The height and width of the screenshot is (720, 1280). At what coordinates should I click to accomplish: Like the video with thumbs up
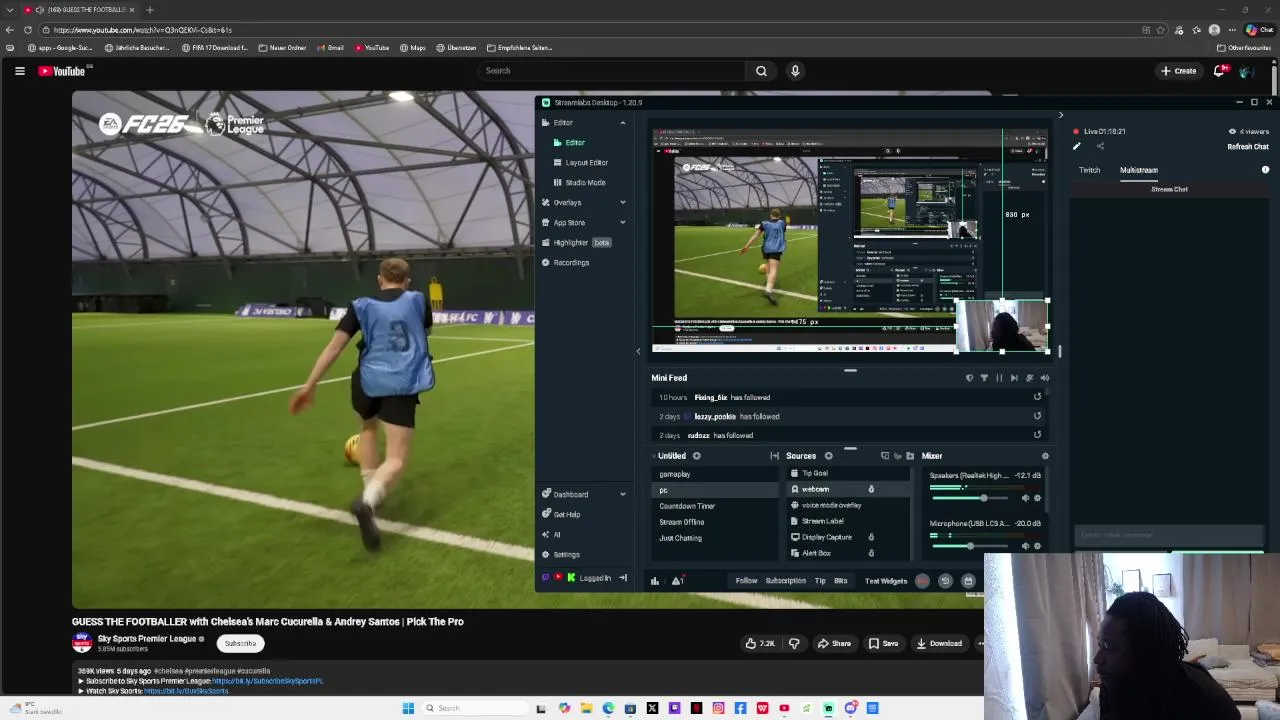(760, 644)
